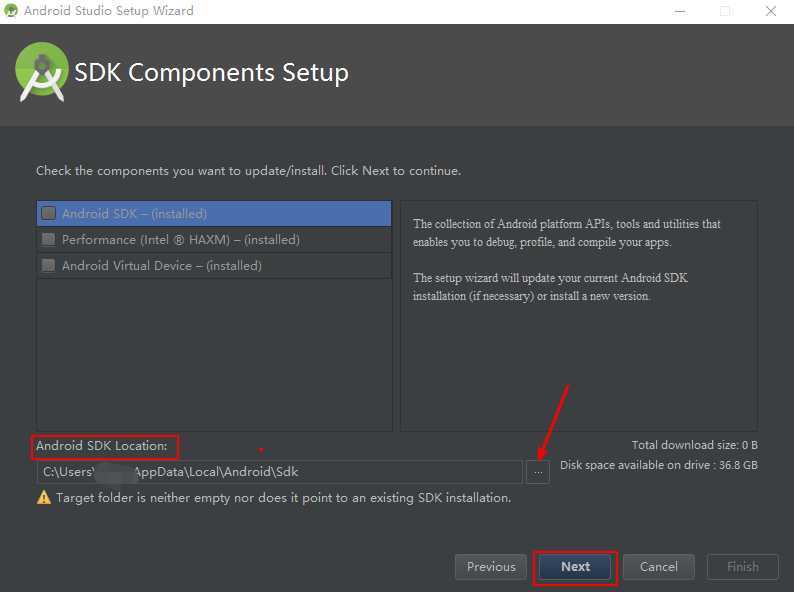The width and height of the screenshot is (794, 592).
Task: Click the disabled Finish button
Action: tap(742, 567)
